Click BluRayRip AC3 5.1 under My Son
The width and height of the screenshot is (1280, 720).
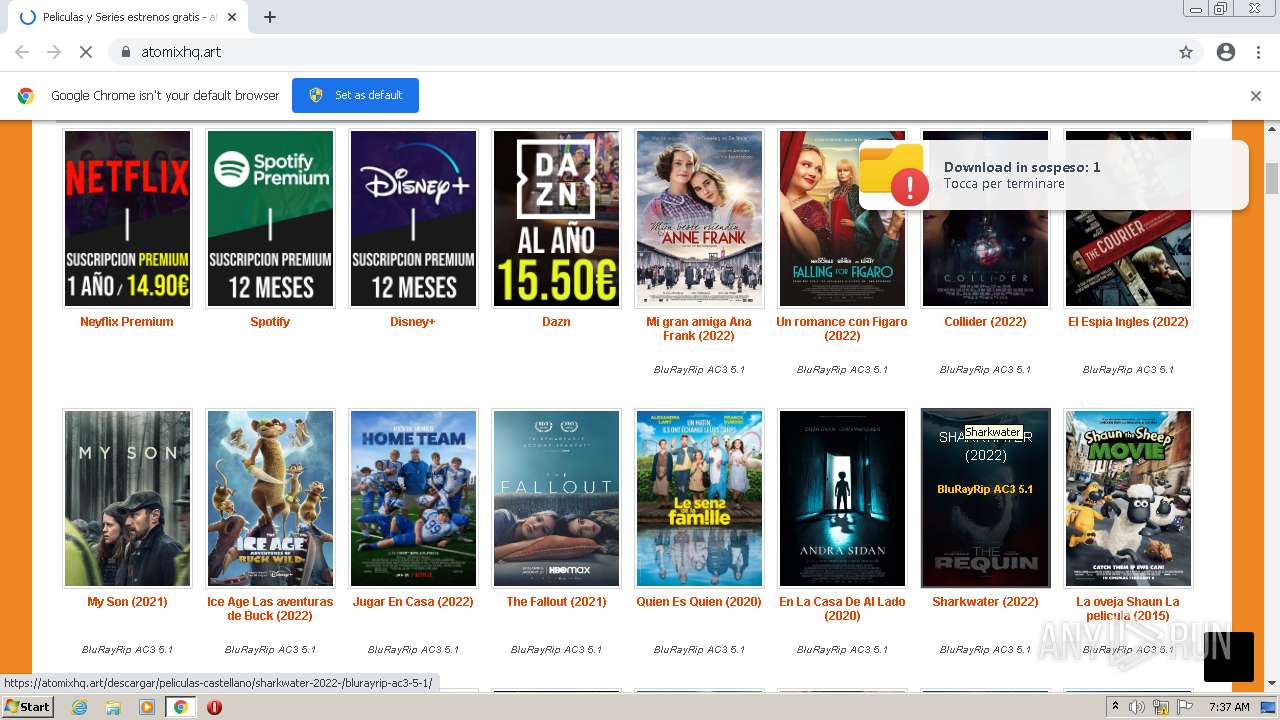coord(127,650)
